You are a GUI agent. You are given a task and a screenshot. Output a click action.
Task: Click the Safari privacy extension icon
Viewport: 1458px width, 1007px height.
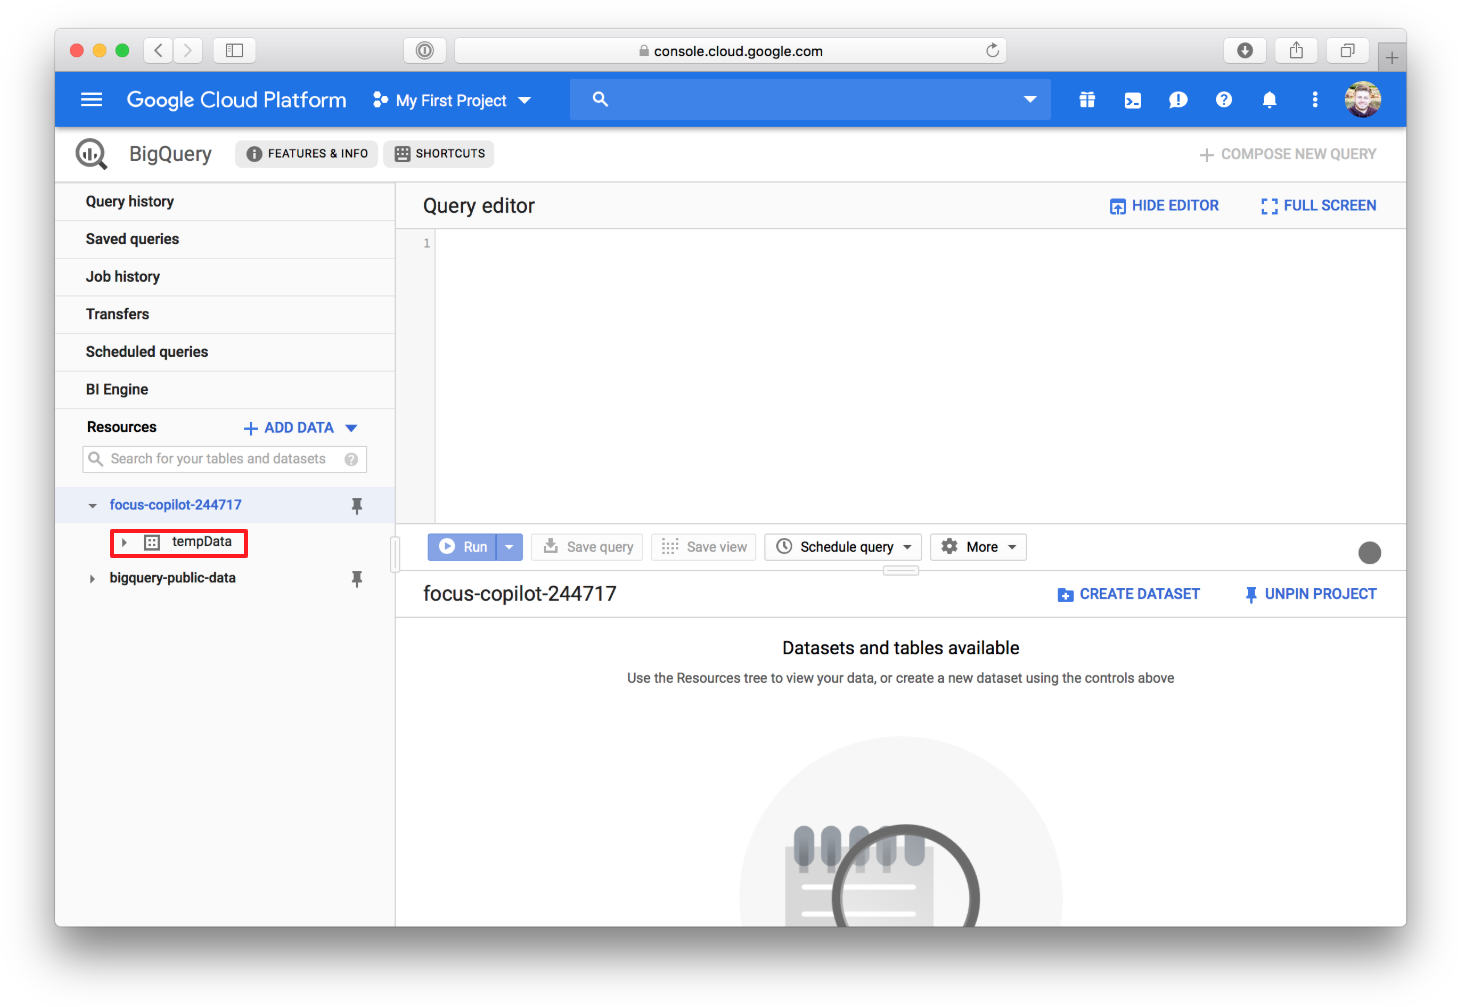pyautogui.click(x=425, y=50)
